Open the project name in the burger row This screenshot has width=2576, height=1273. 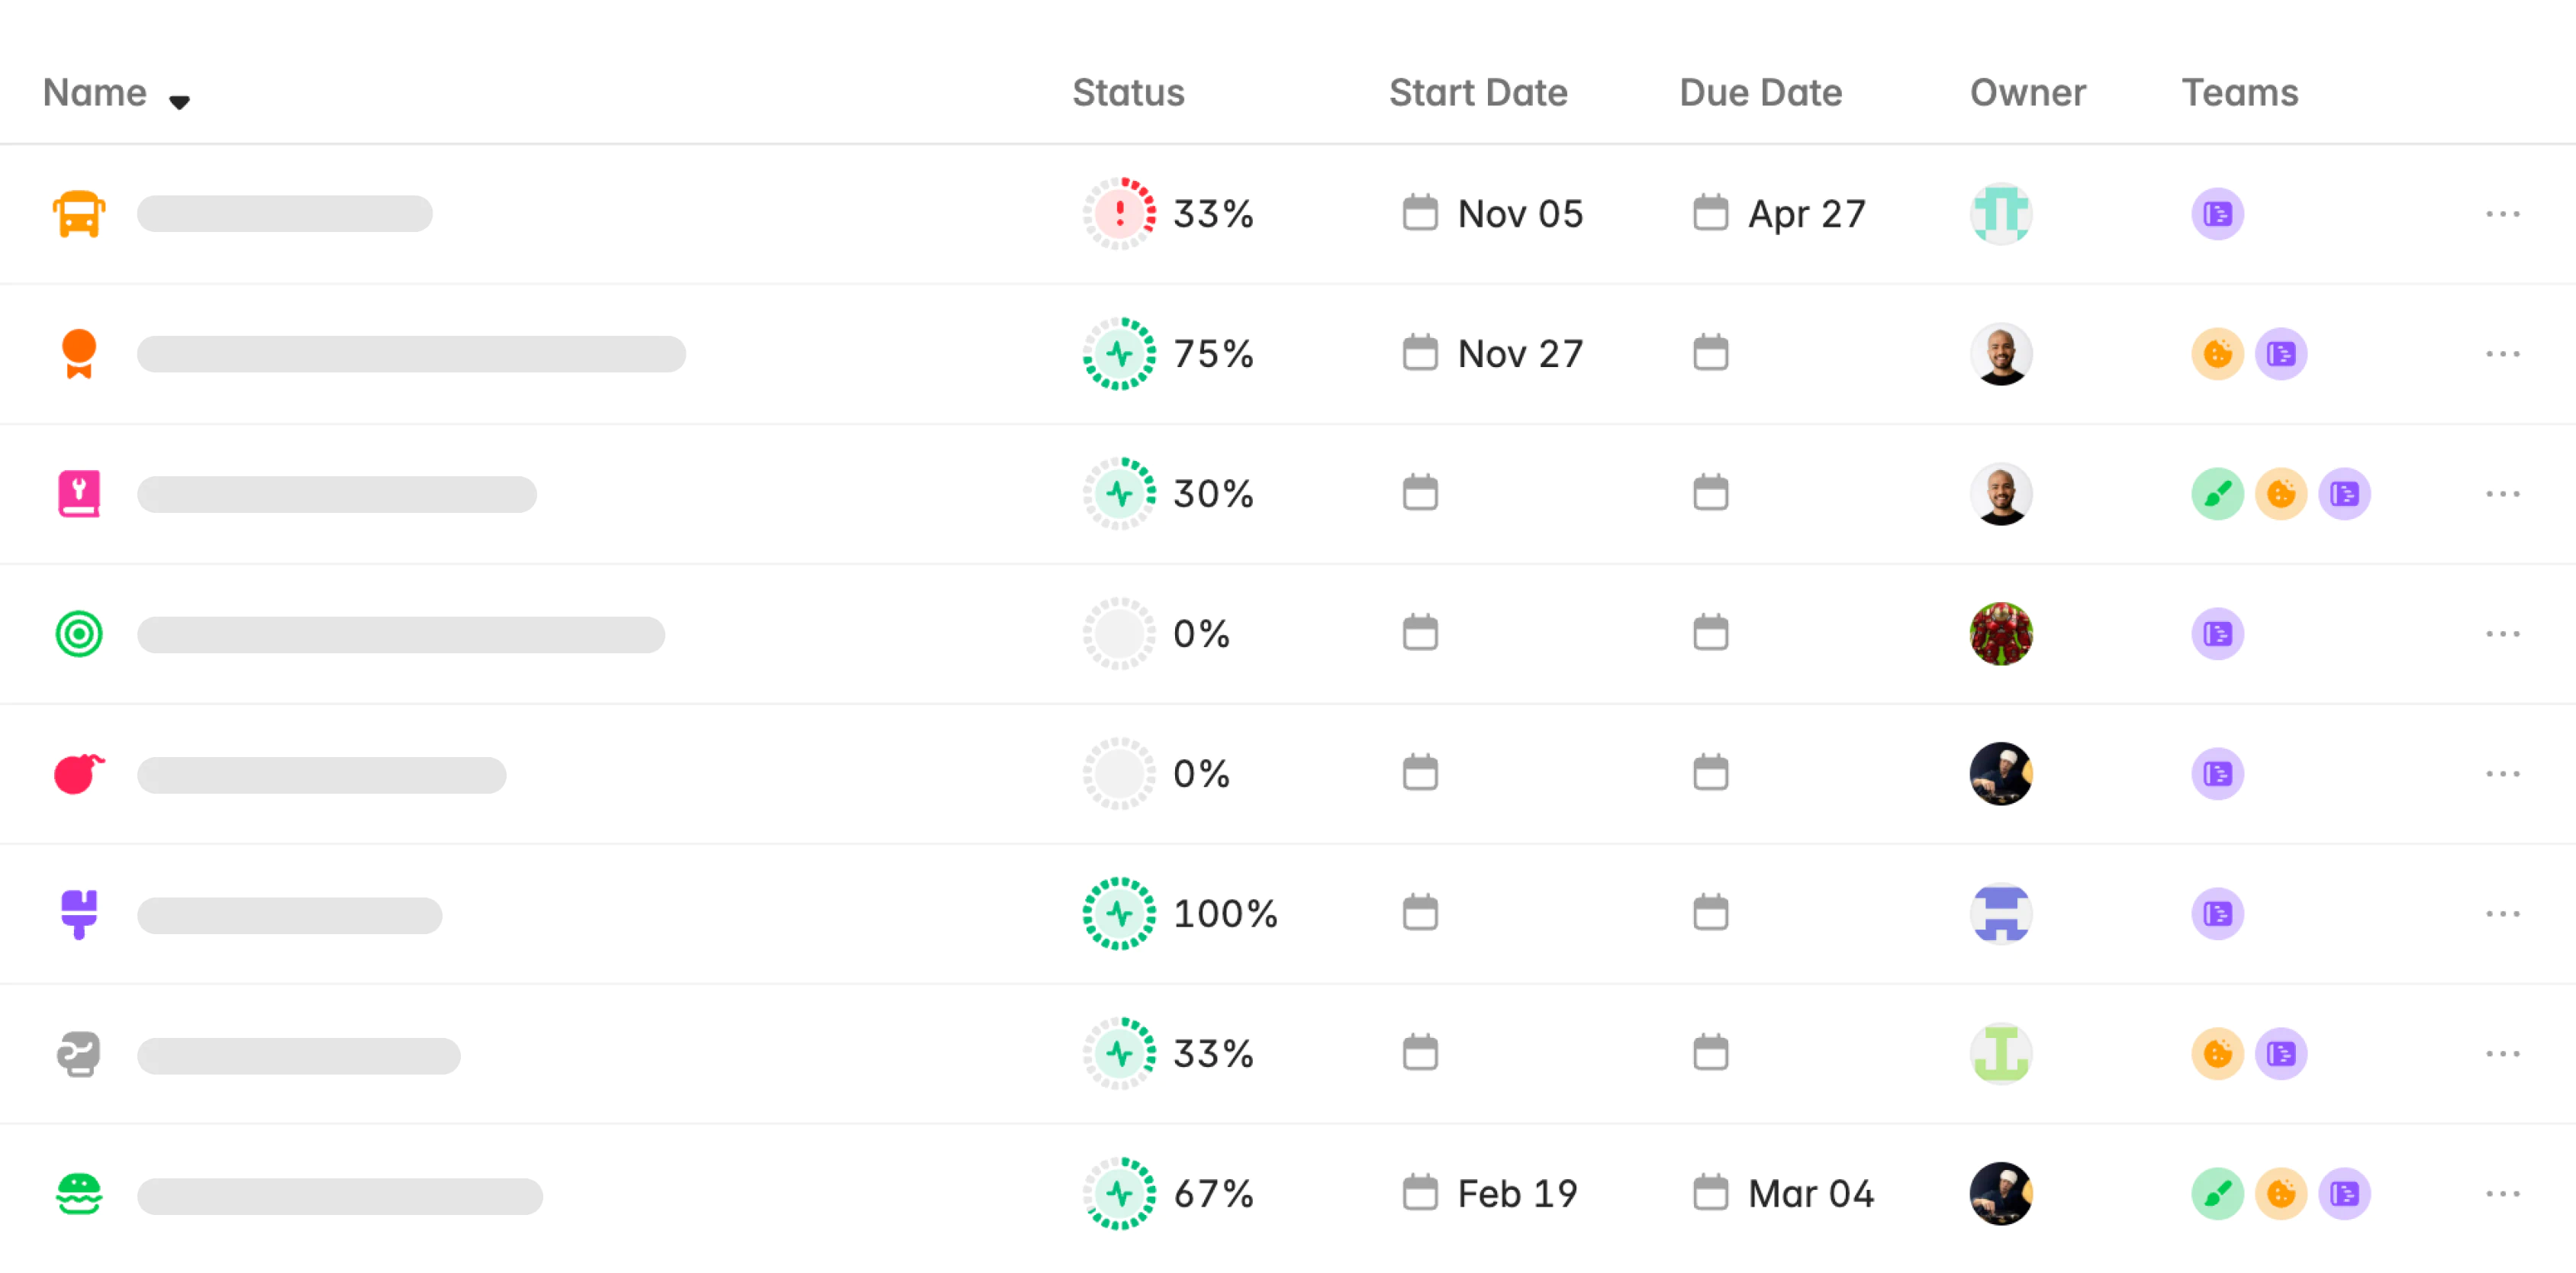point(339,1195)
